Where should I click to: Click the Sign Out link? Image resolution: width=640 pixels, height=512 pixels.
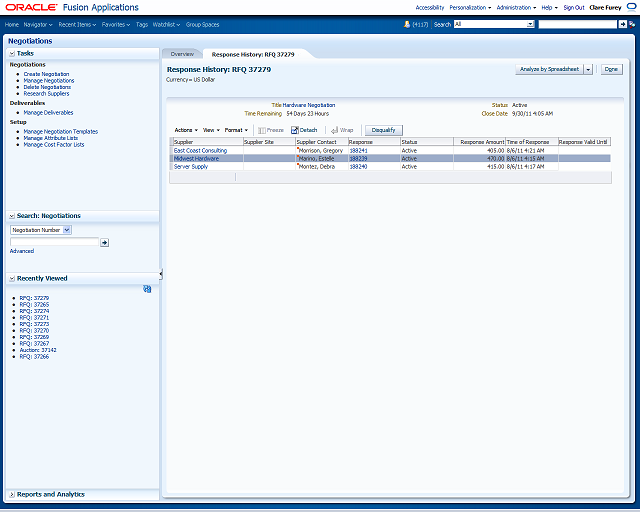[574, 7]
